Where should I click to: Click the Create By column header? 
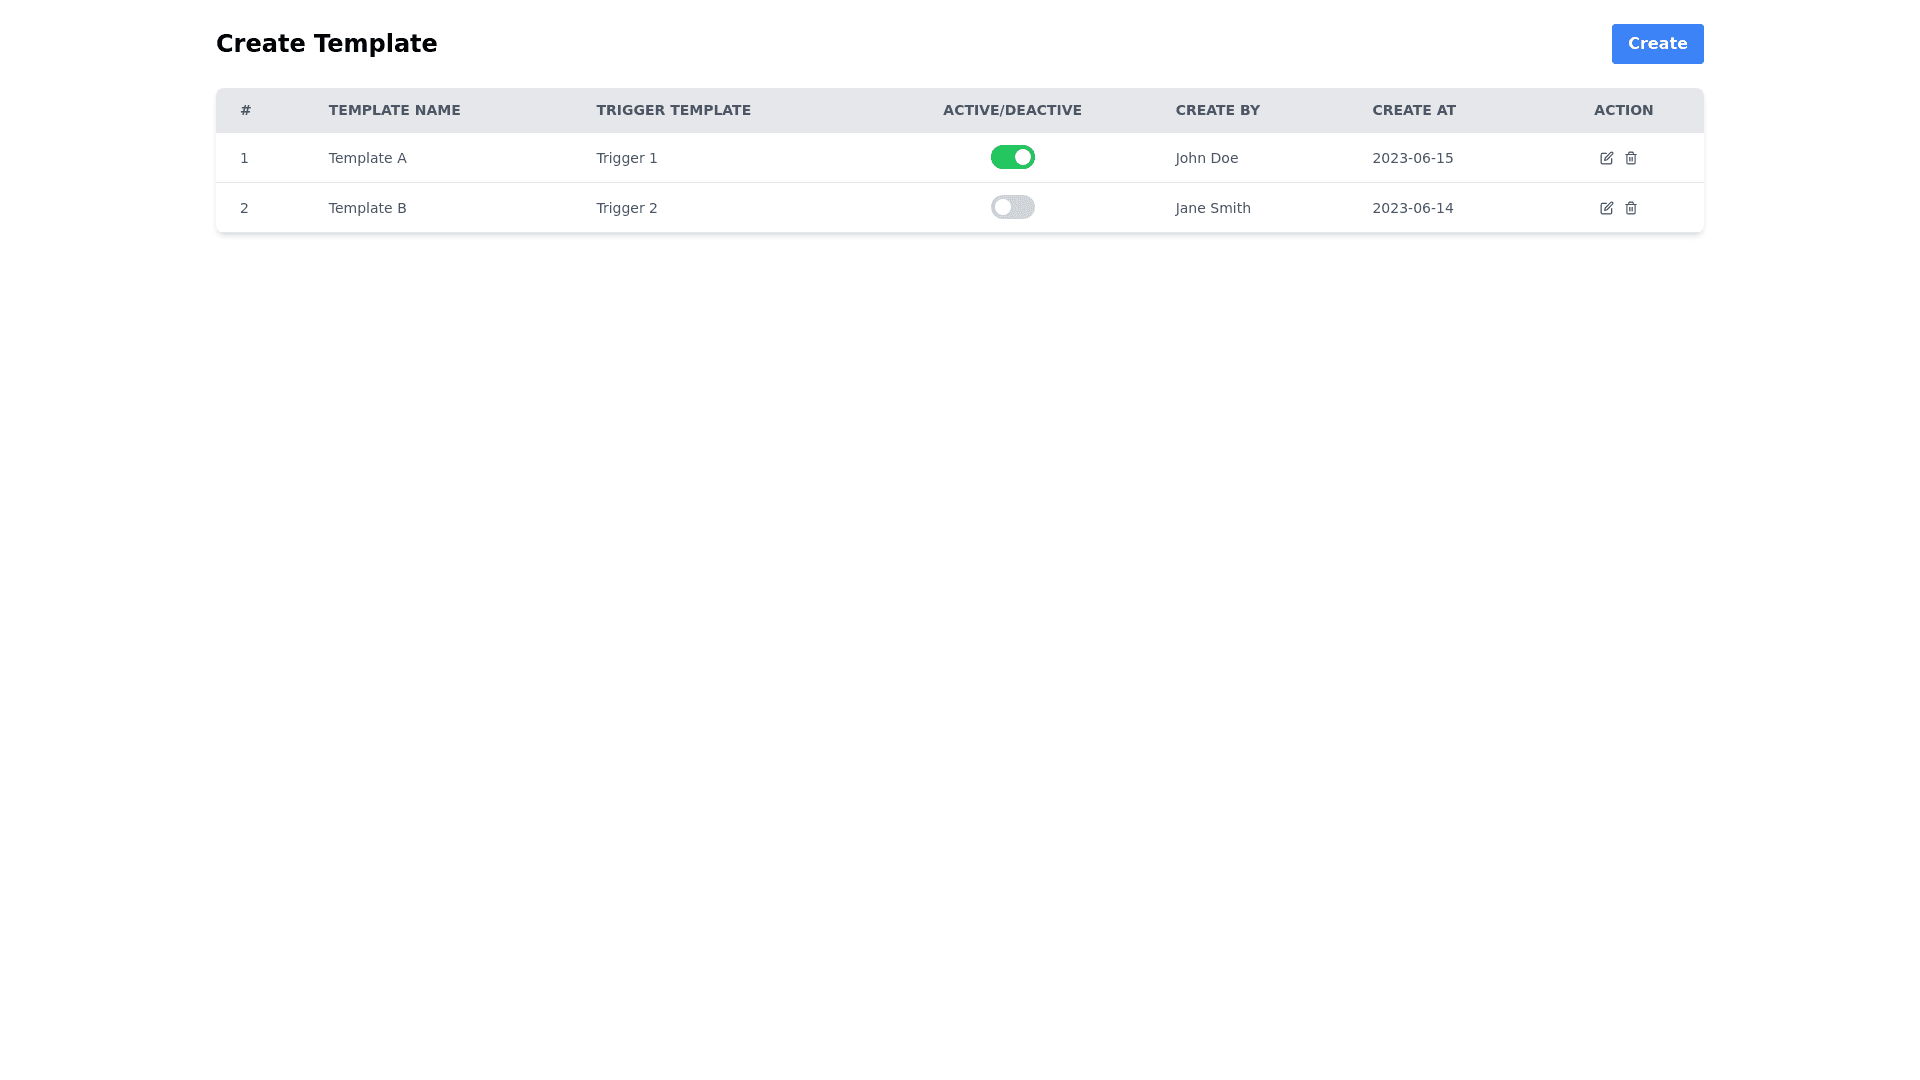tap(1217, 110)
